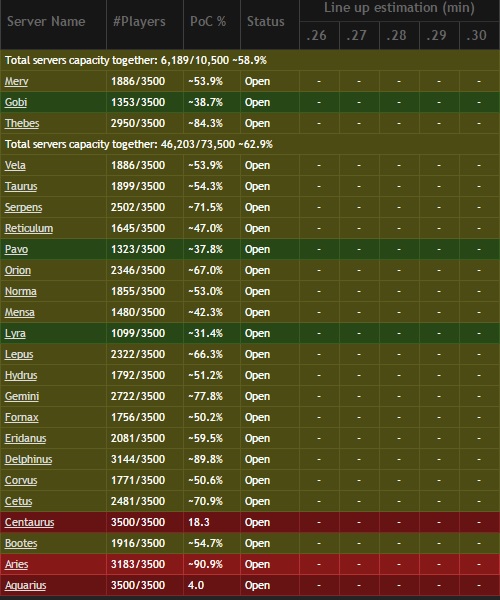Click the ~51.2% PoC value
This screenshot has width=500, height=600.
(x=205, y=375)
